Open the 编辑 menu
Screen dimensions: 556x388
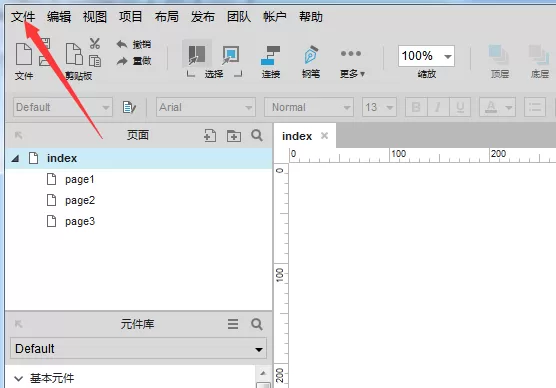(x=59, y=17)
